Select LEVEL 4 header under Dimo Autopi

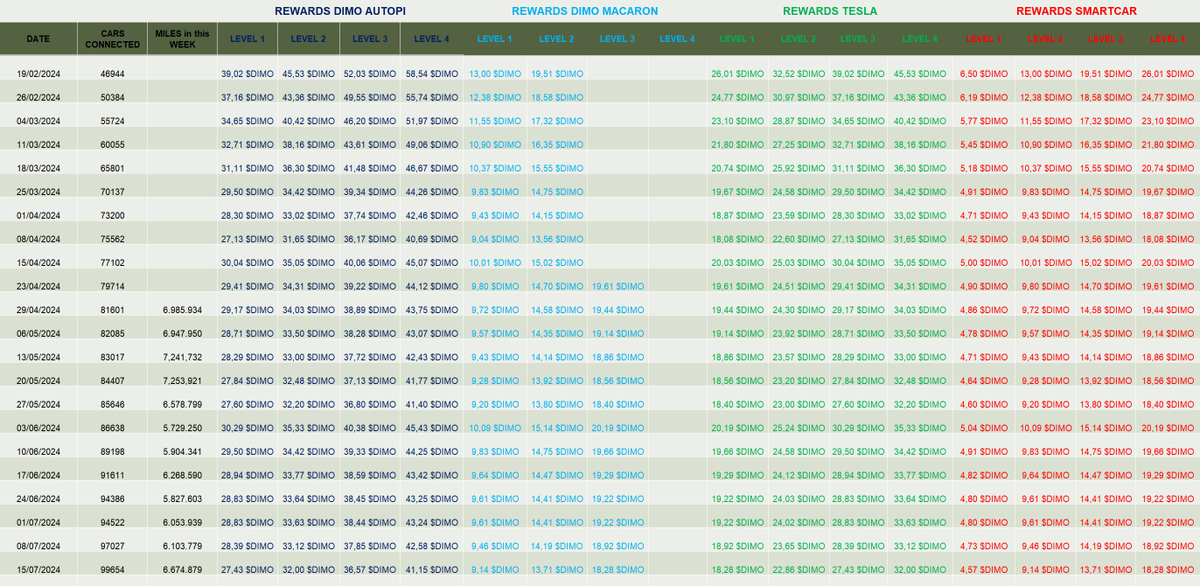point(432,39)
